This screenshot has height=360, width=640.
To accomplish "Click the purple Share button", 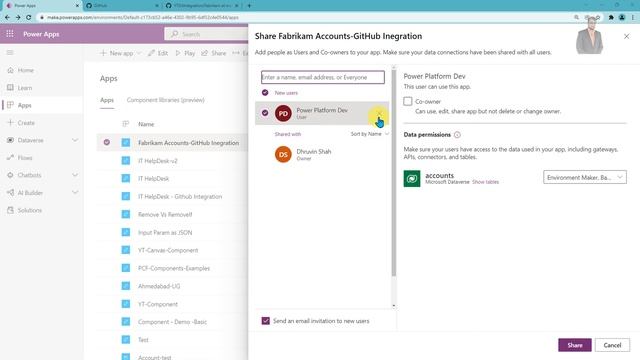I will point(575,345).
